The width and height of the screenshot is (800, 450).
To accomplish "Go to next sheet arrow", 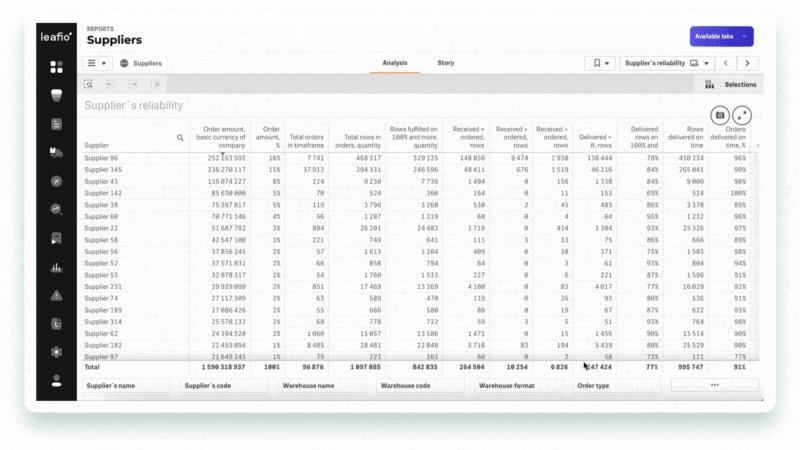I will tap(746, 63).
